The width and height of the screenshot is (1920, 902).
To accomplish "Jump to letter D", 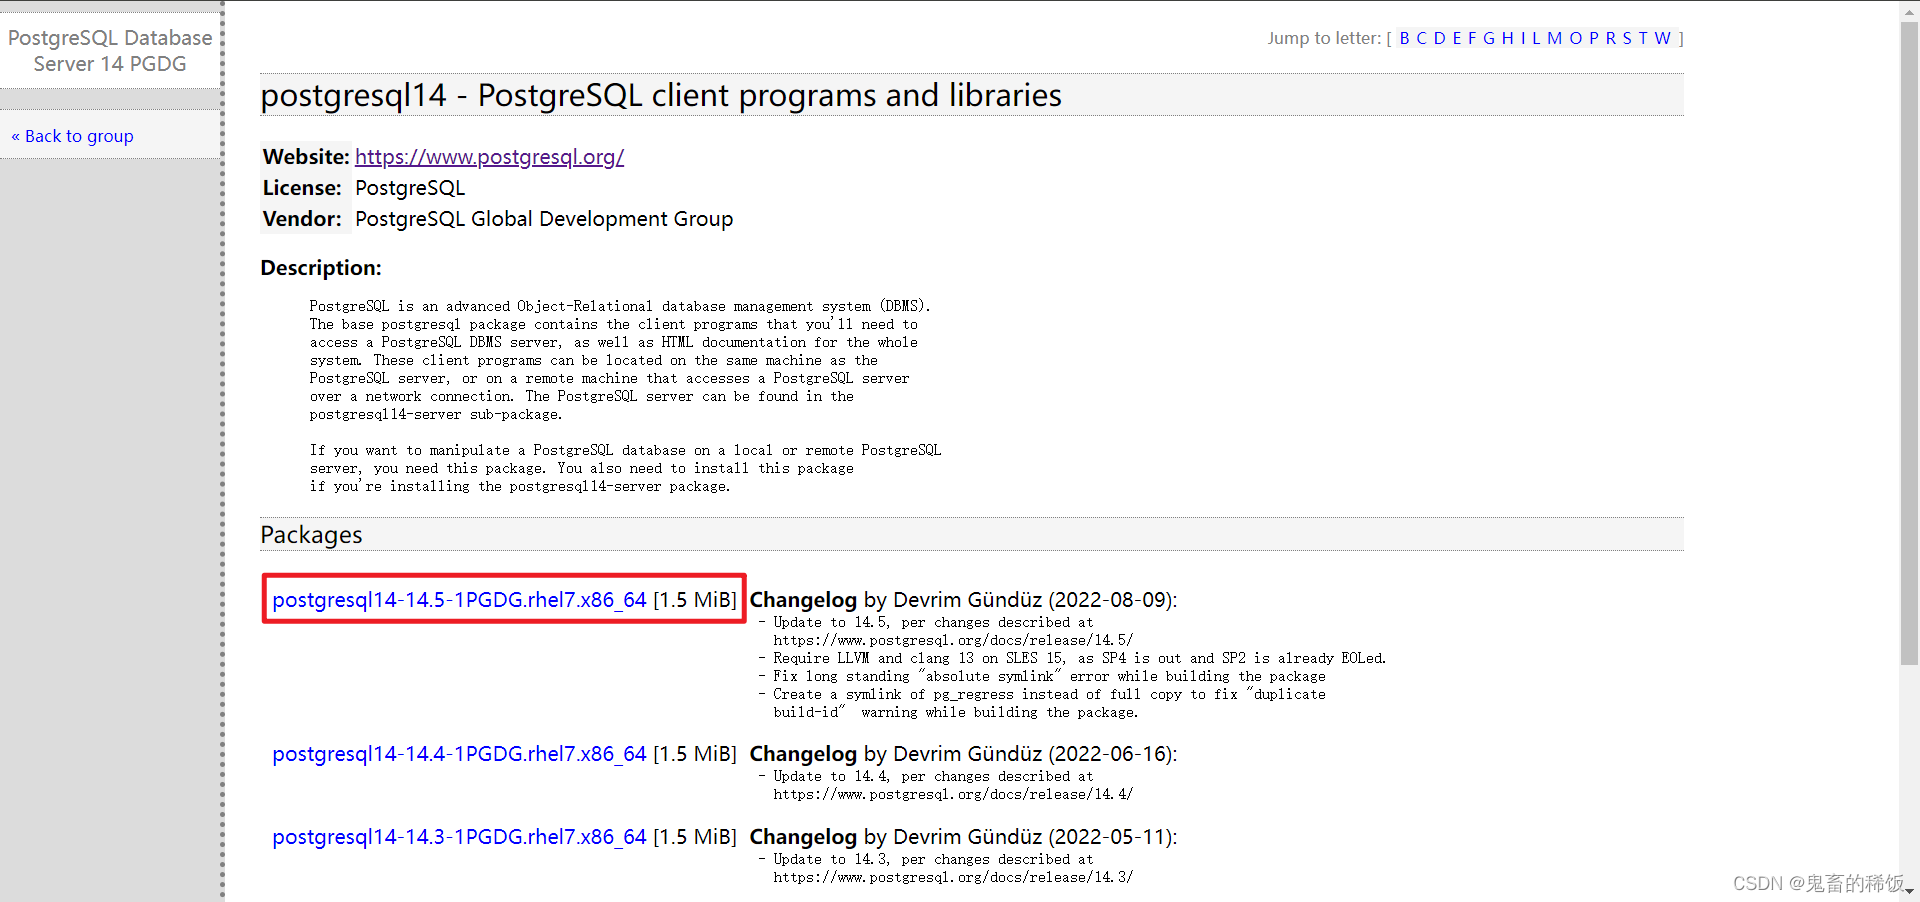I will 1440,38.
